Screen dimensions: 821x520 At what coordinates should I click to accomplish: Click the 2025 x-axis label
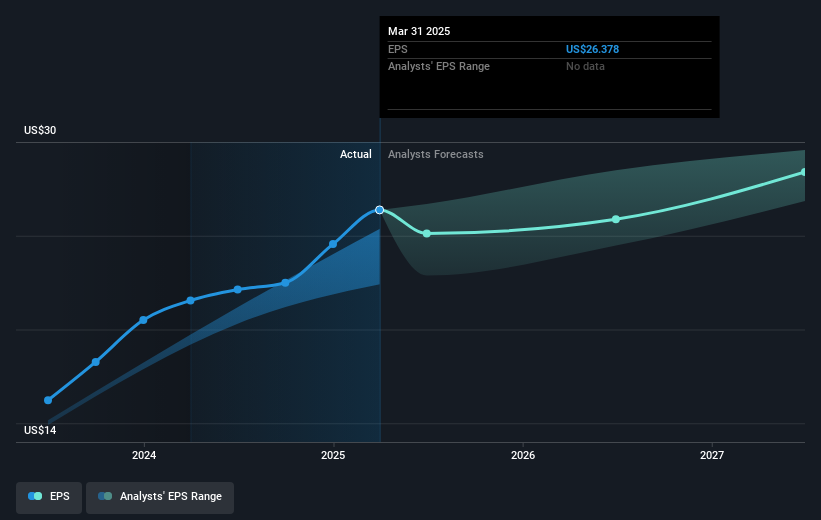point(333,456)
